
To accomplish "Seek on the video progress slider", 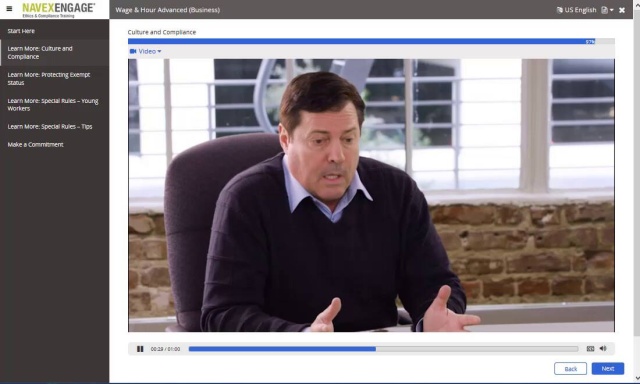I will pos(383,349).
